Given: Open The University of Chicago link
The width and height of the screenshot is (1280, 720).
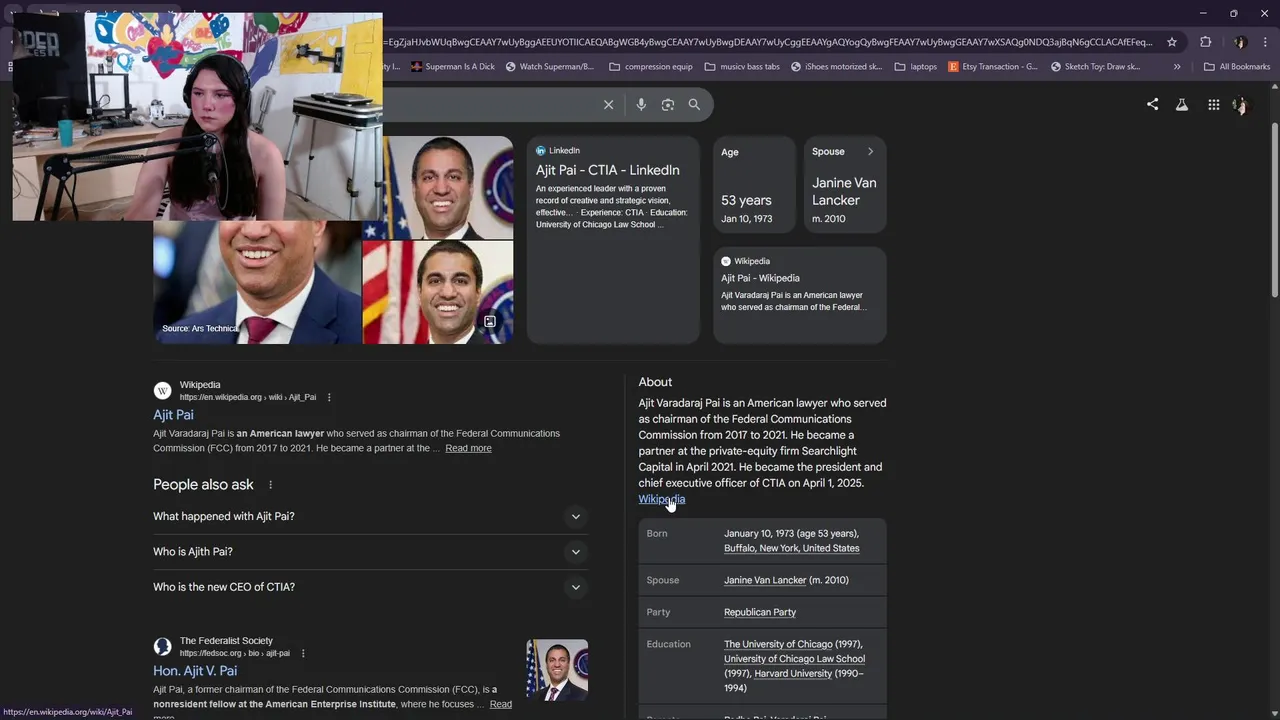Looking at the screenshot, I should (778, 645).
